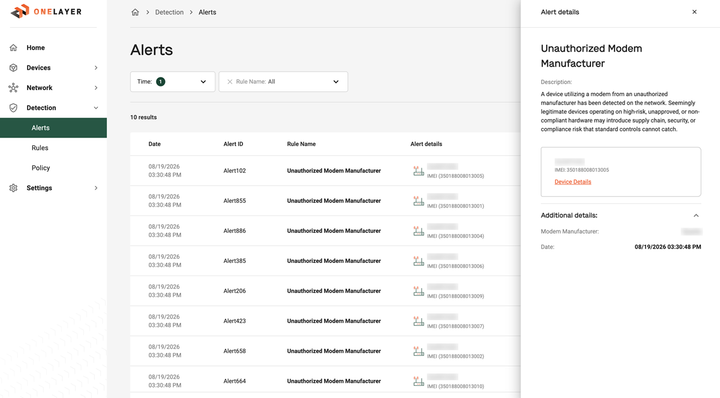Open the Policy page in sidebar
Viewport: 720px width, 398px height.
coord(40,168)
